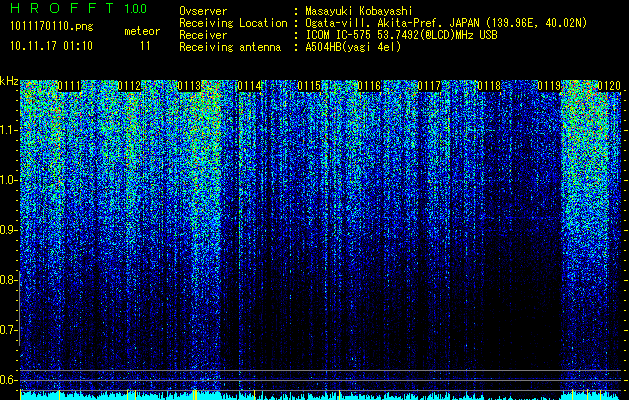Click the Ovserver label
The height and width of the screenshot is (400, 629).
coord(203,11)
